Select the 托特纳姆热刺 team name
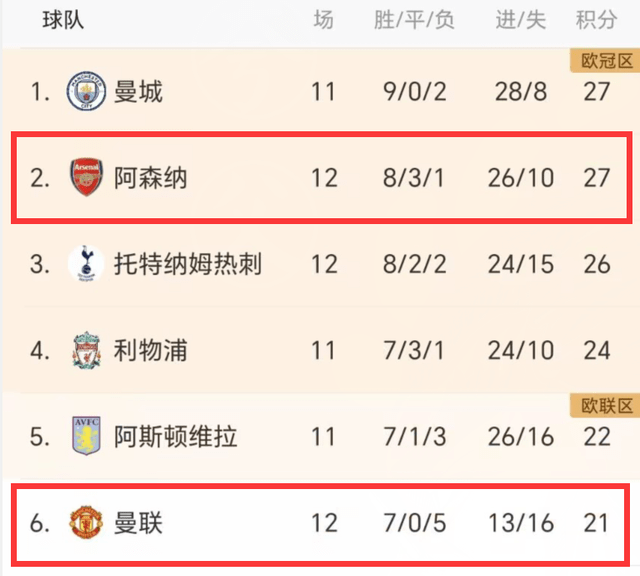Screen dimensions: 640x576 tap(187, 264)
